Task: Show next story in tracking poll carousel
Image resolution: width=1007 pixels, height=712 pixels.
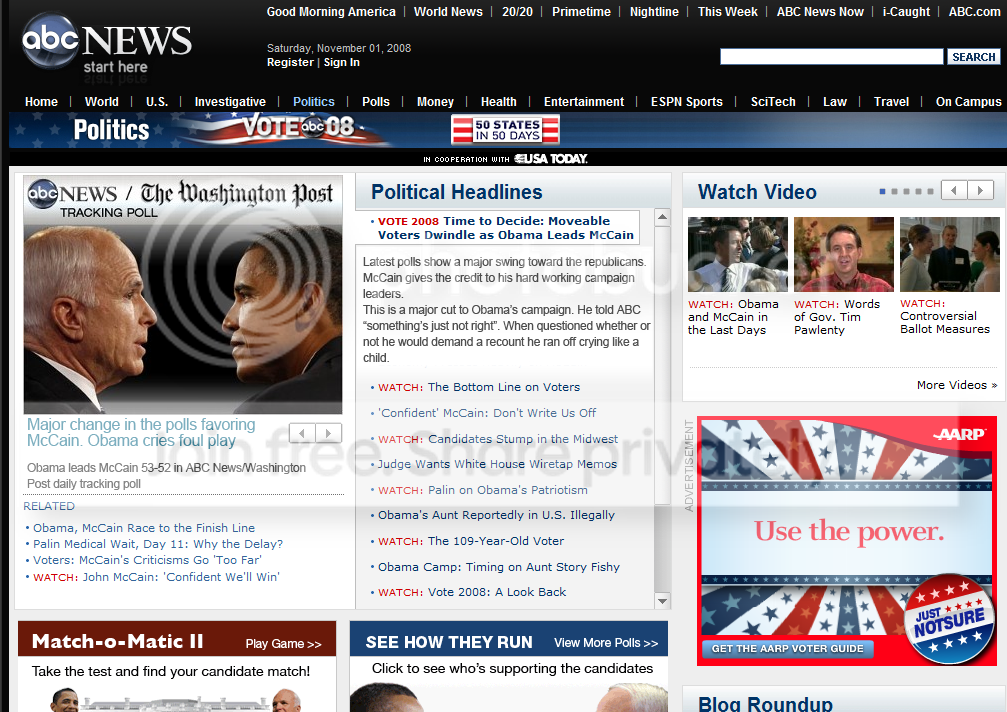Action: pos(328,433)
